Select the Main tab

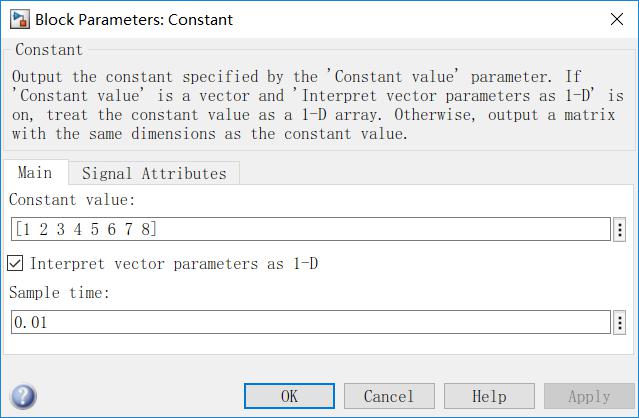point(35,173)
